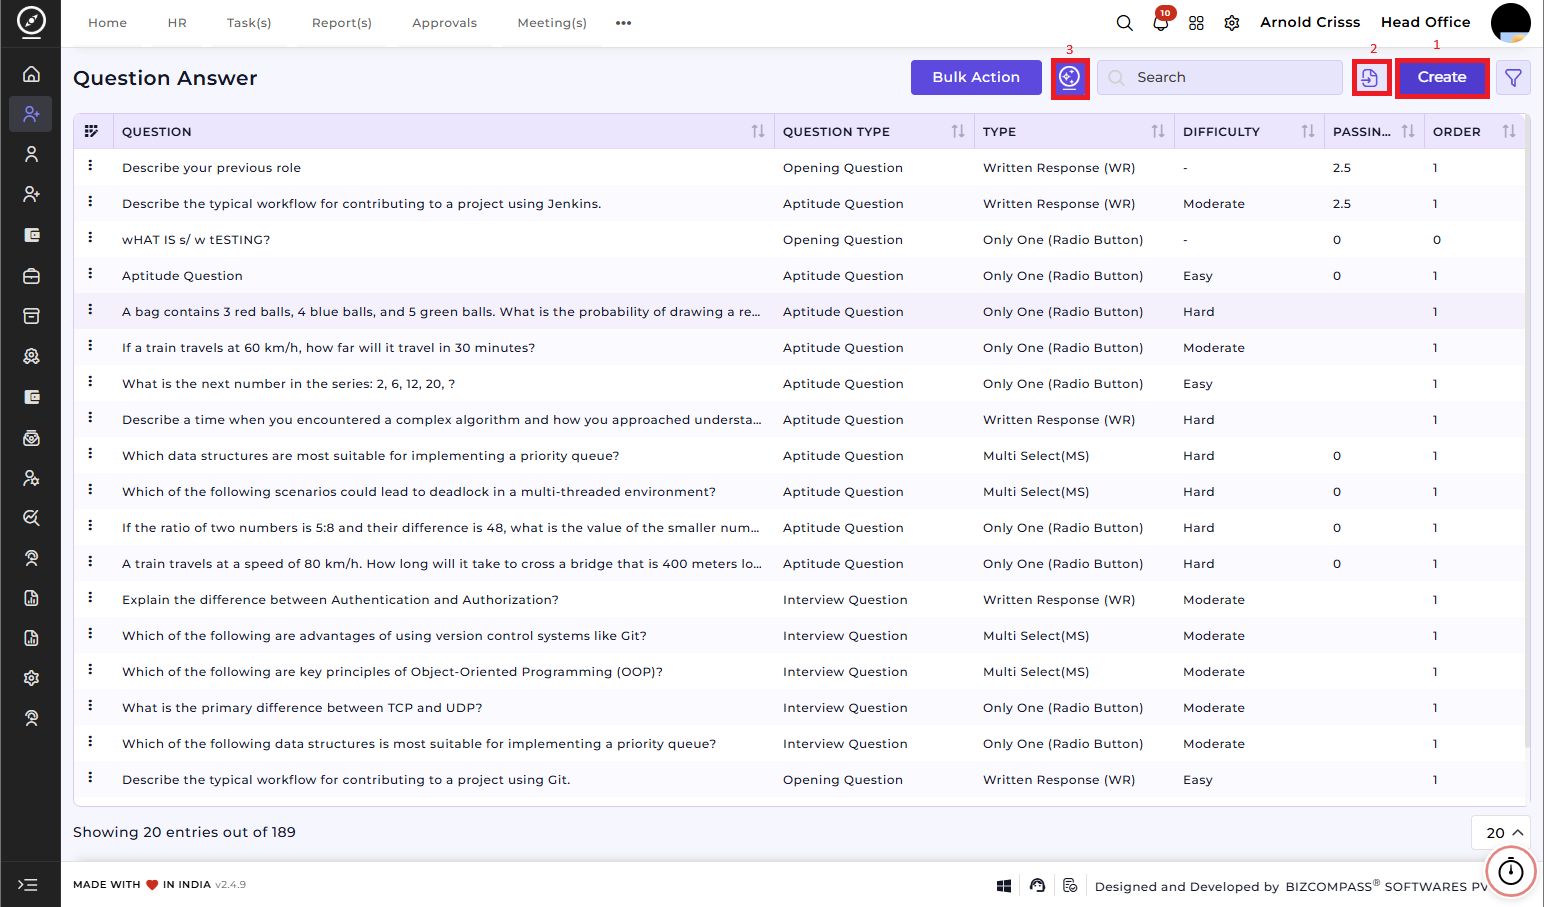Open row menu for 'Describe your previous role'

click(90, 166)
